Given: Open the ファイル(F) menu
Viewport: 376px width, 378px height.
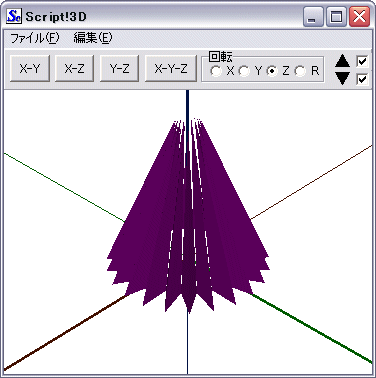Looking at the screenshot, I should click(x=35, y=38).
